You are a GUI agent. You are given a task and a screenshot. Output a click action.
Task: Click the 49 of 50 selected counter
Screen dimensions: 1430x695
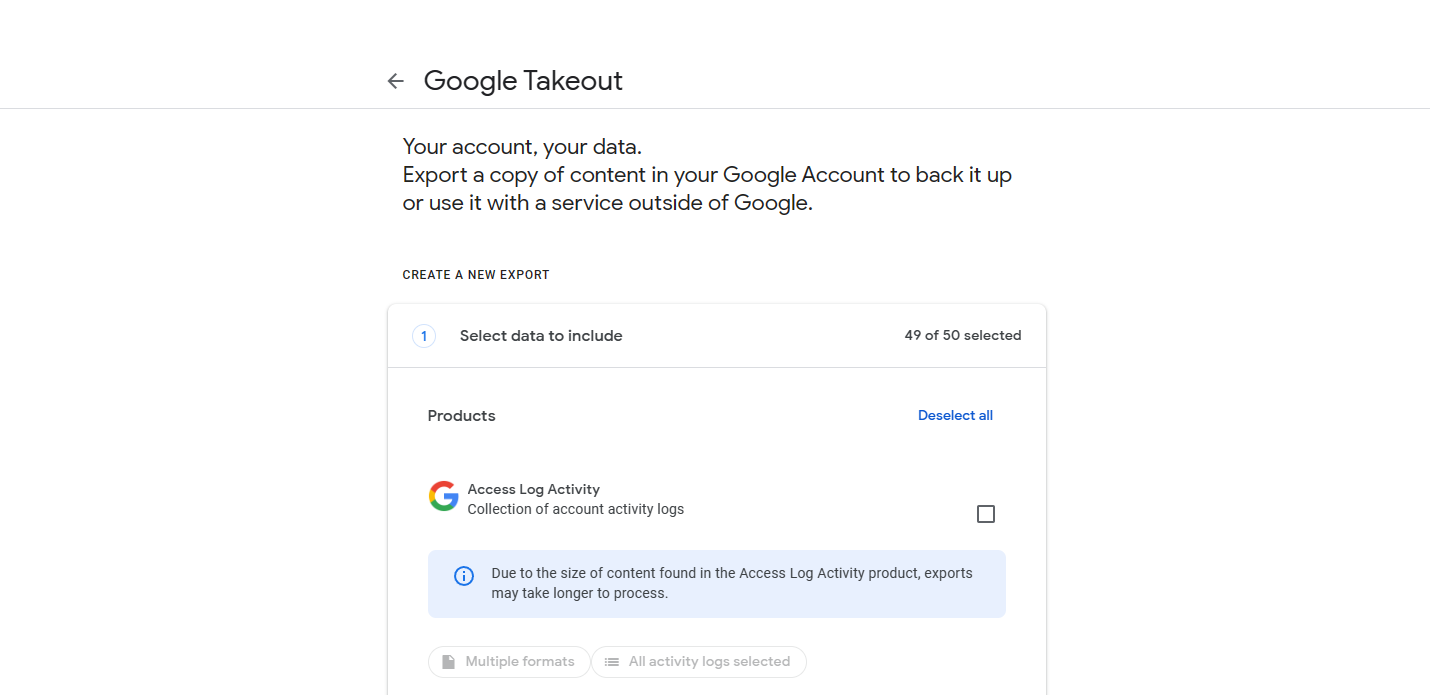pyautogui.click(x=963, y=335)
